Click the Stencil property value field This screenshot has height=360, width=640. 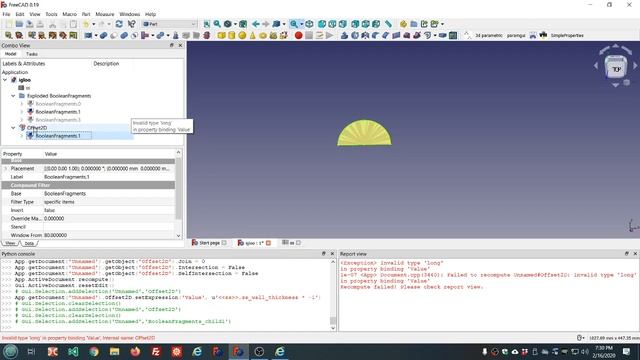[109, 227]
